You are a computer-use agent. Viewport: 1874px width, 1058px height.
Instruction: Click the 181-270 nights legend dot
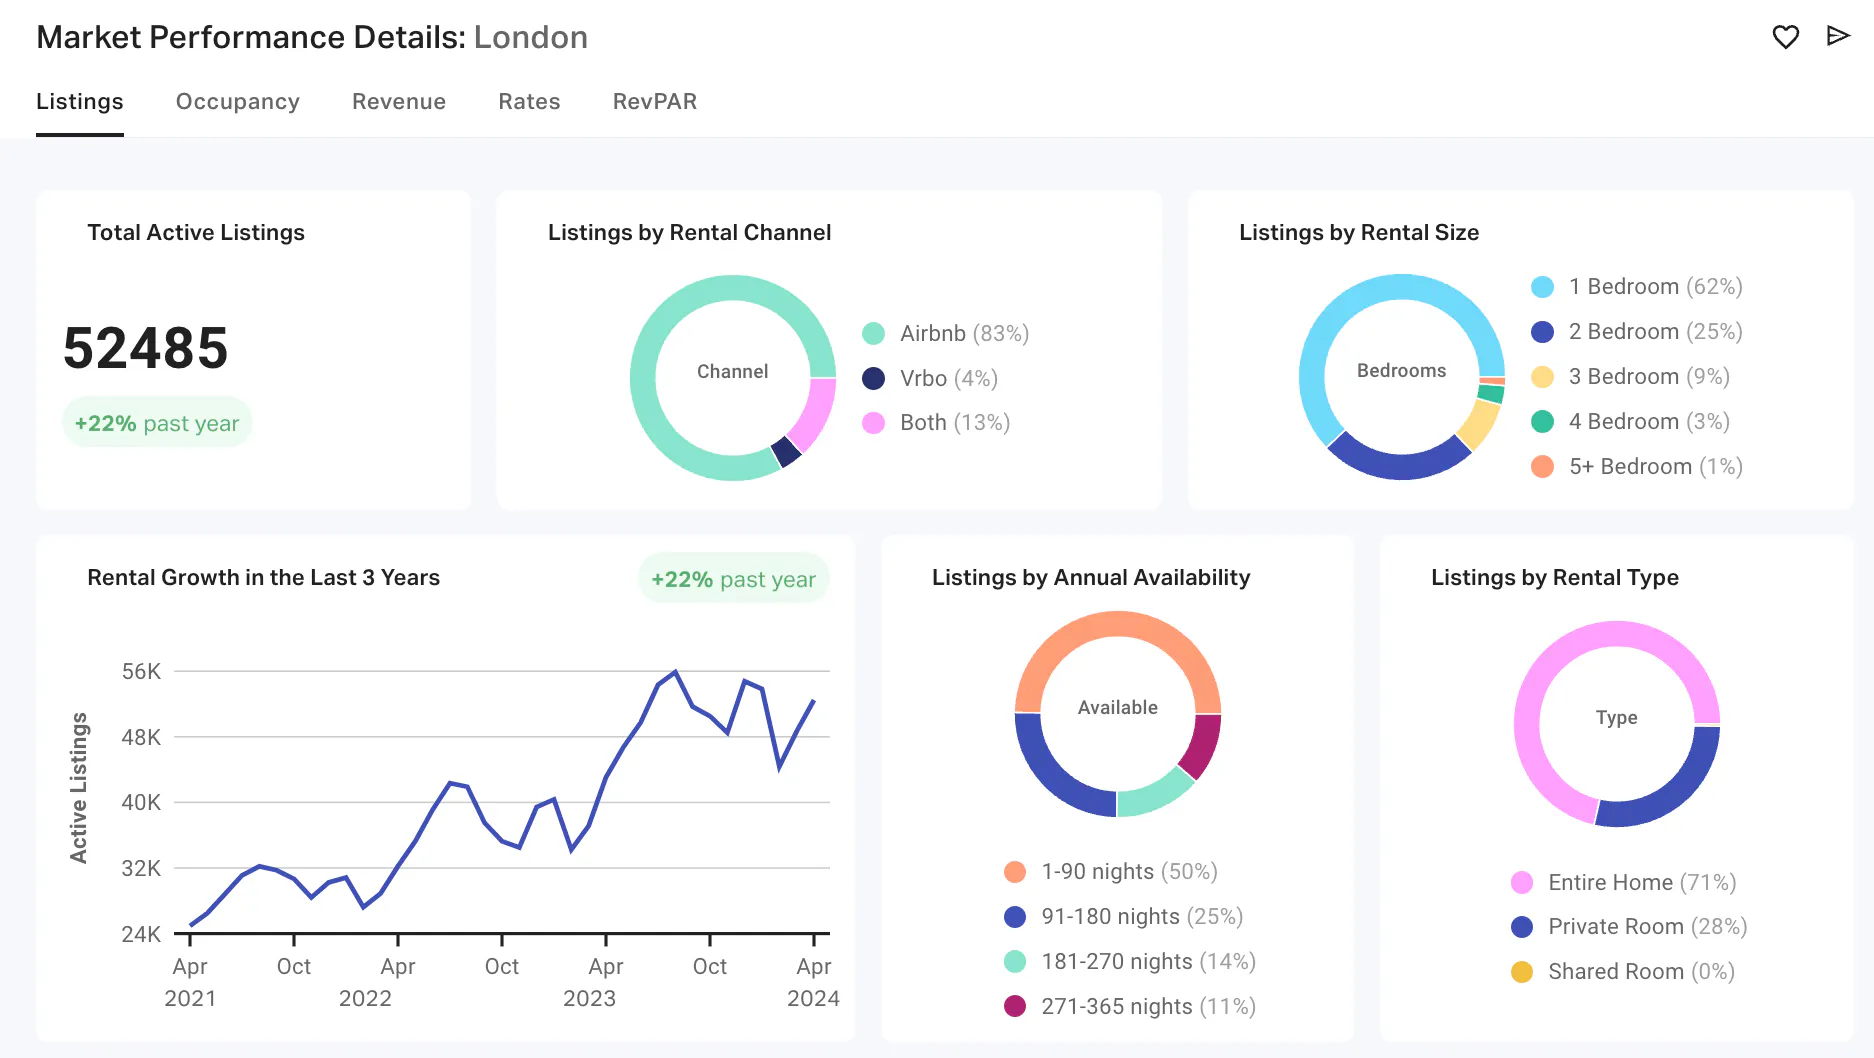coord(1015,962)
